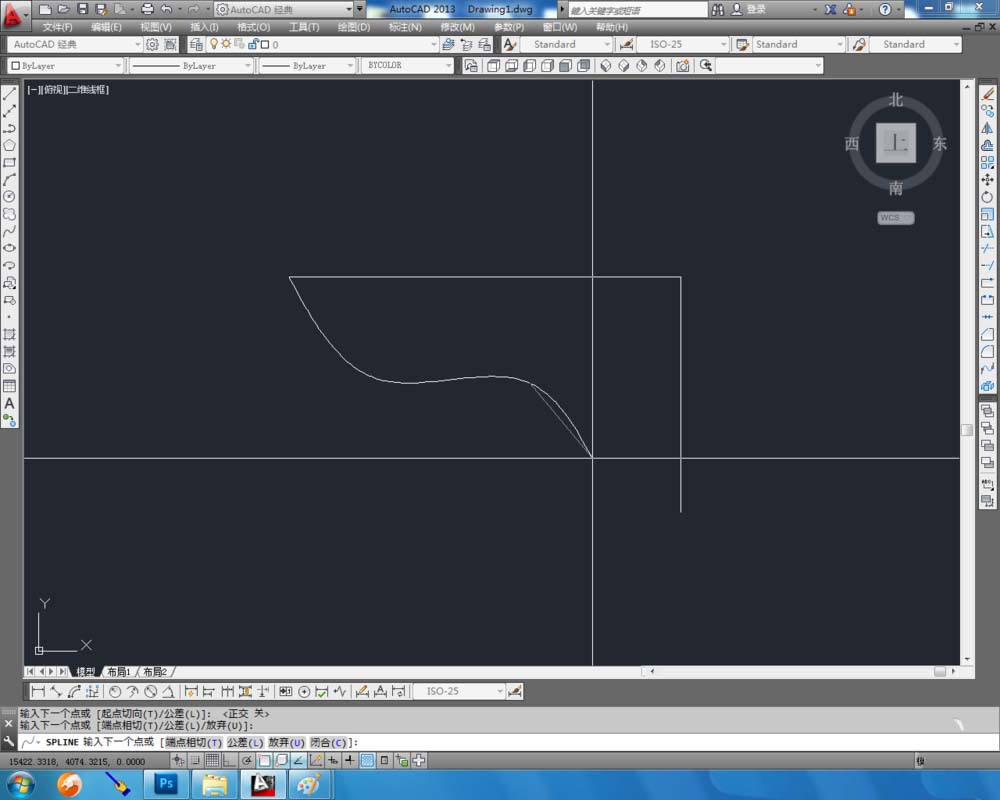Select the Chamfer tool in the modify toolbar
Screen dimensions: 1000x800
(987, 334)
